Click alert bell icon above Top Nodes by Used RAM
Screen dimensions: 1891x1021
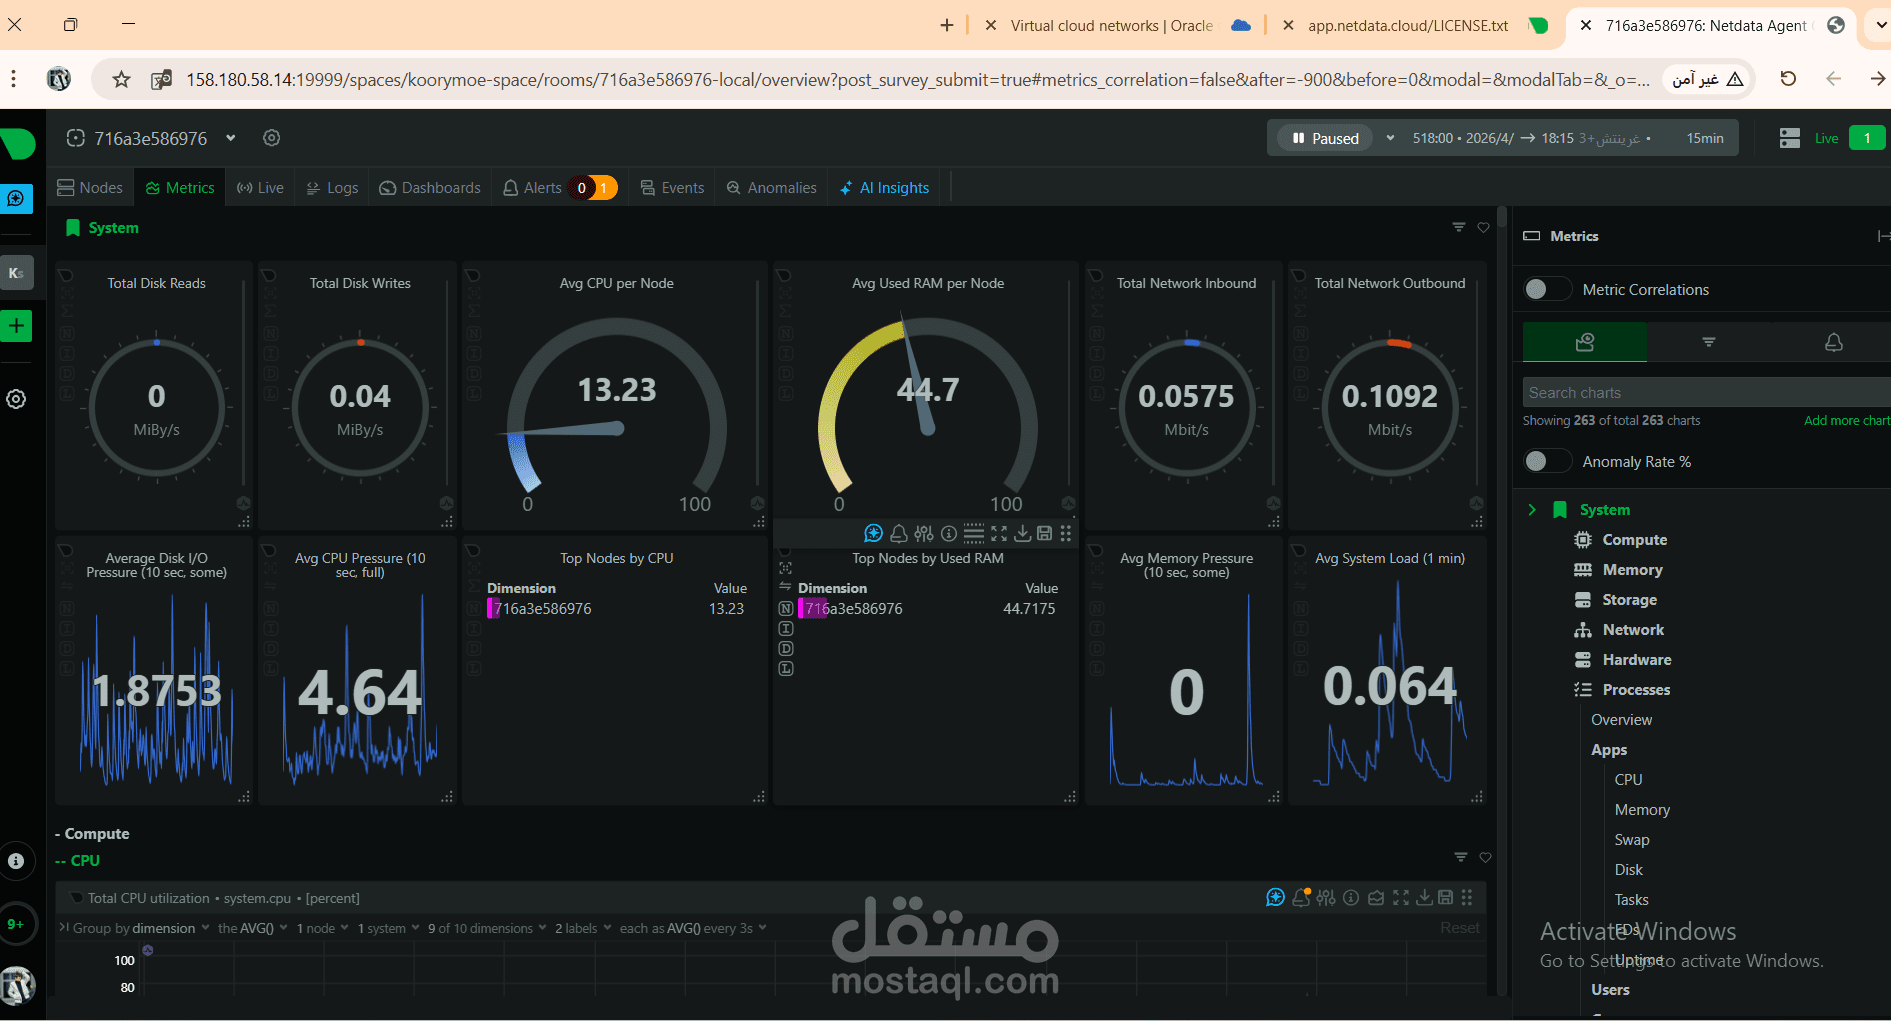tap(899, 533)
